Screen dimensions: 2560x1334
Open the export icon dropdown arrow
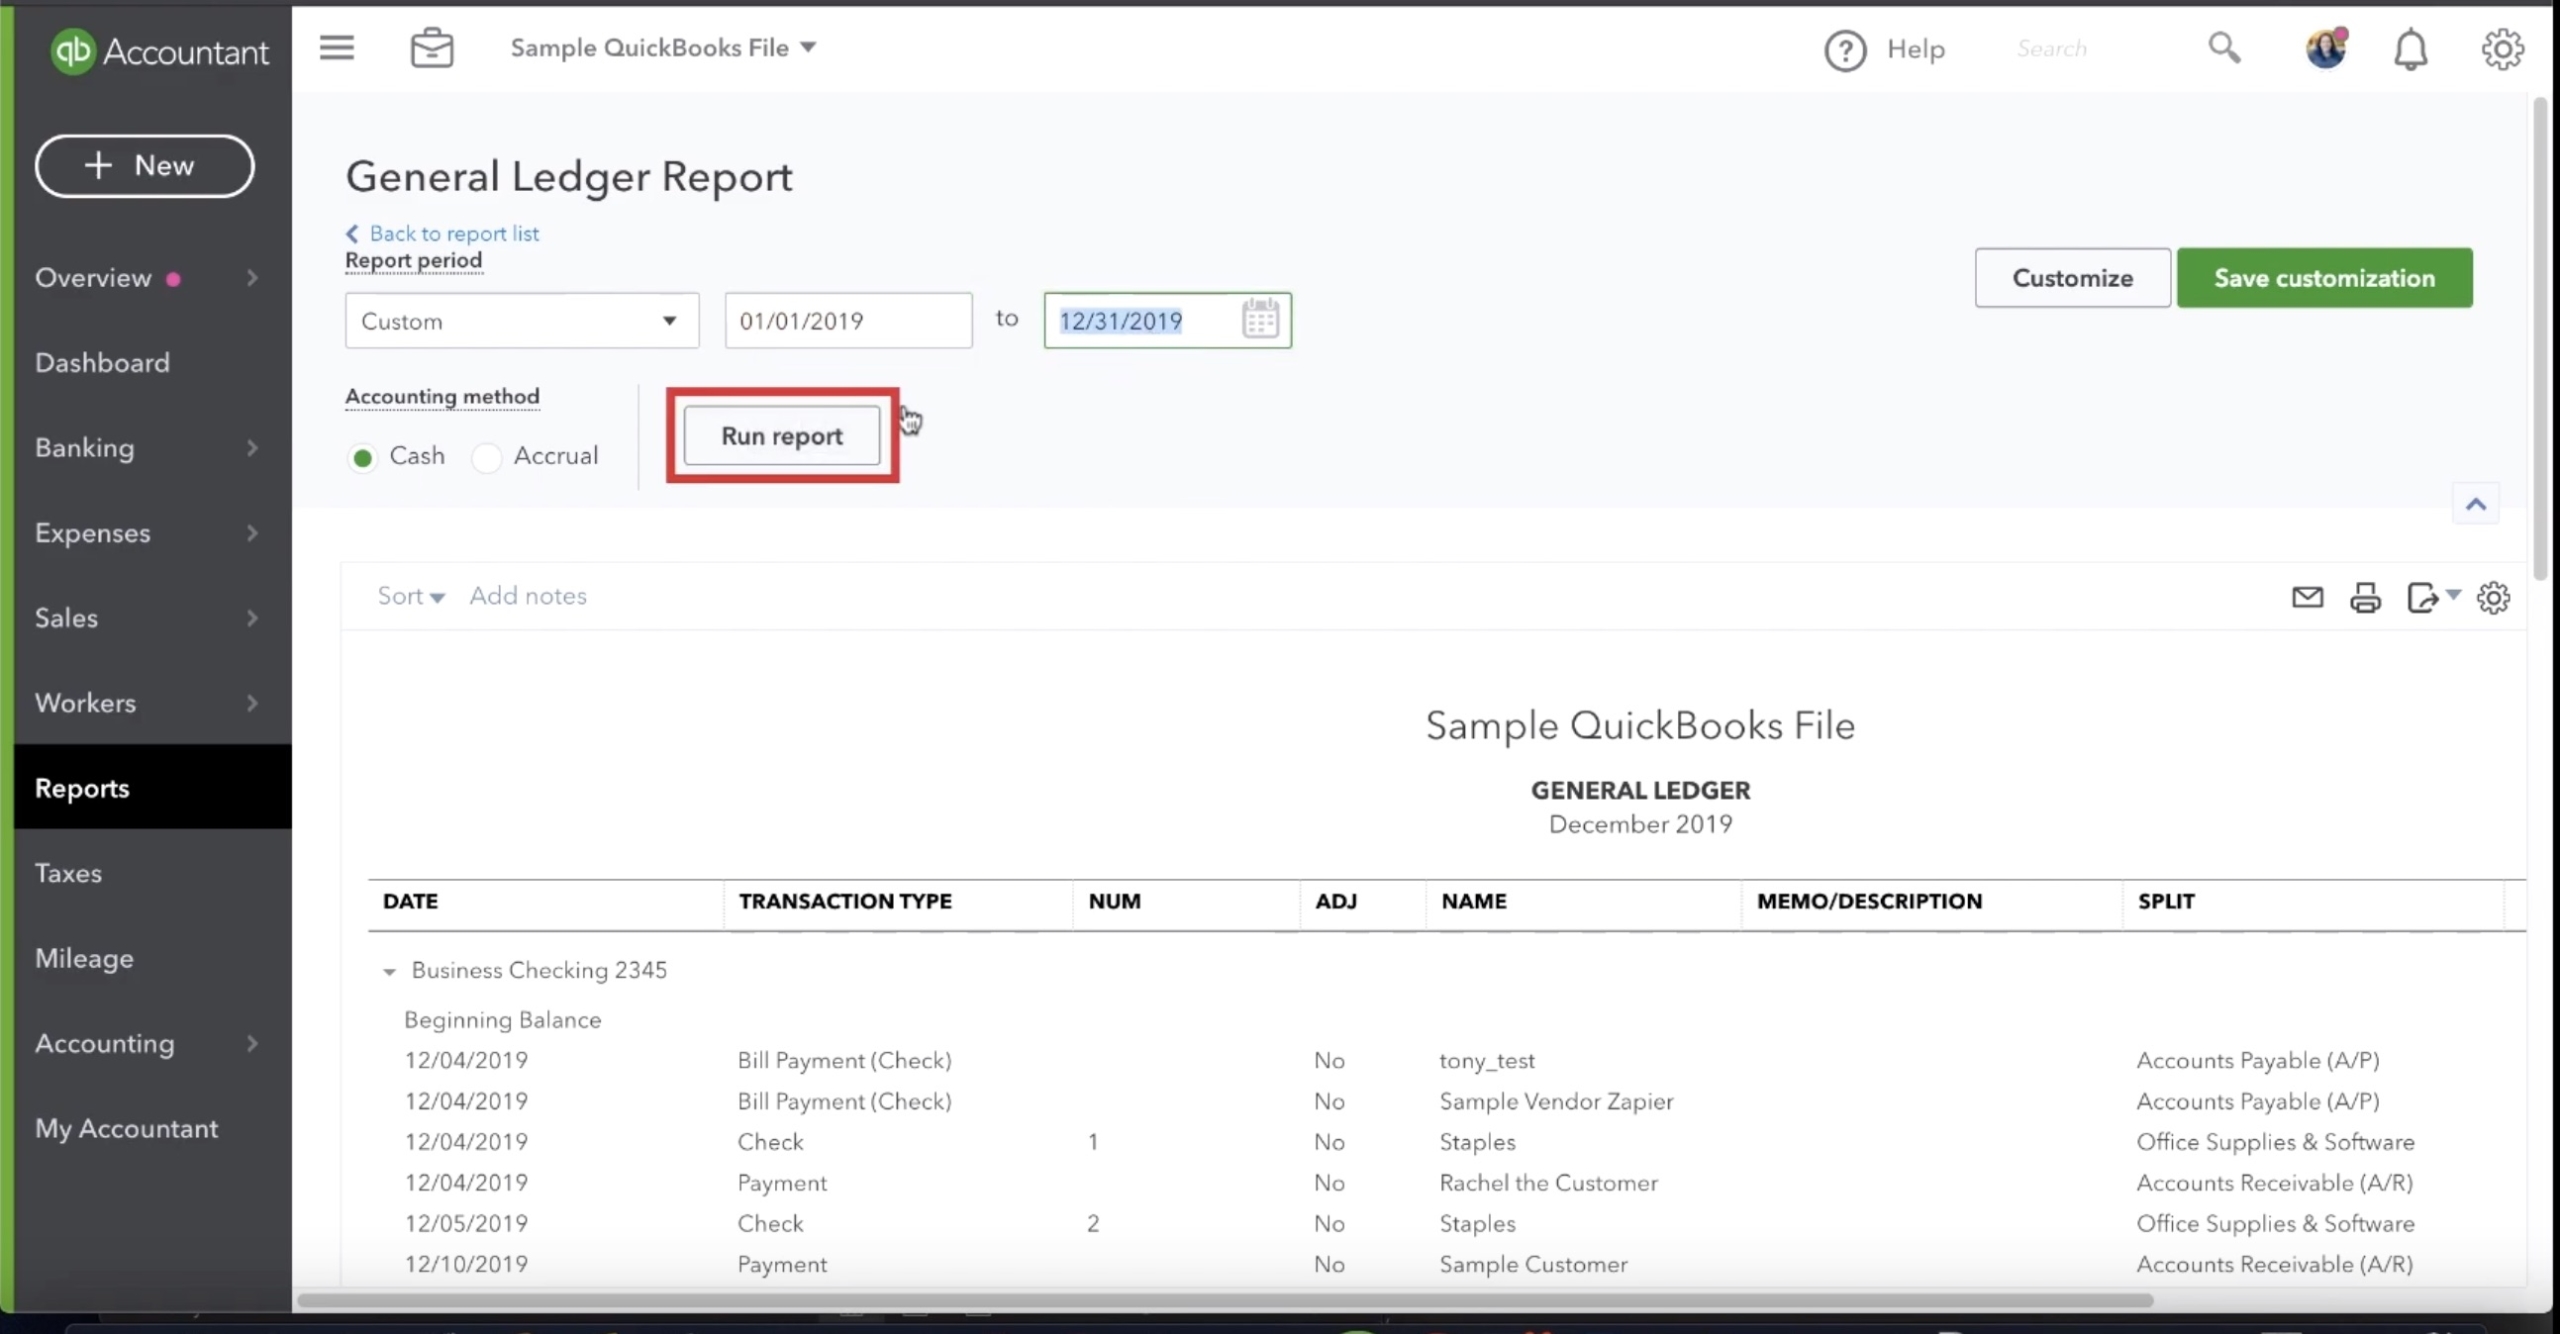(2453, 595)
